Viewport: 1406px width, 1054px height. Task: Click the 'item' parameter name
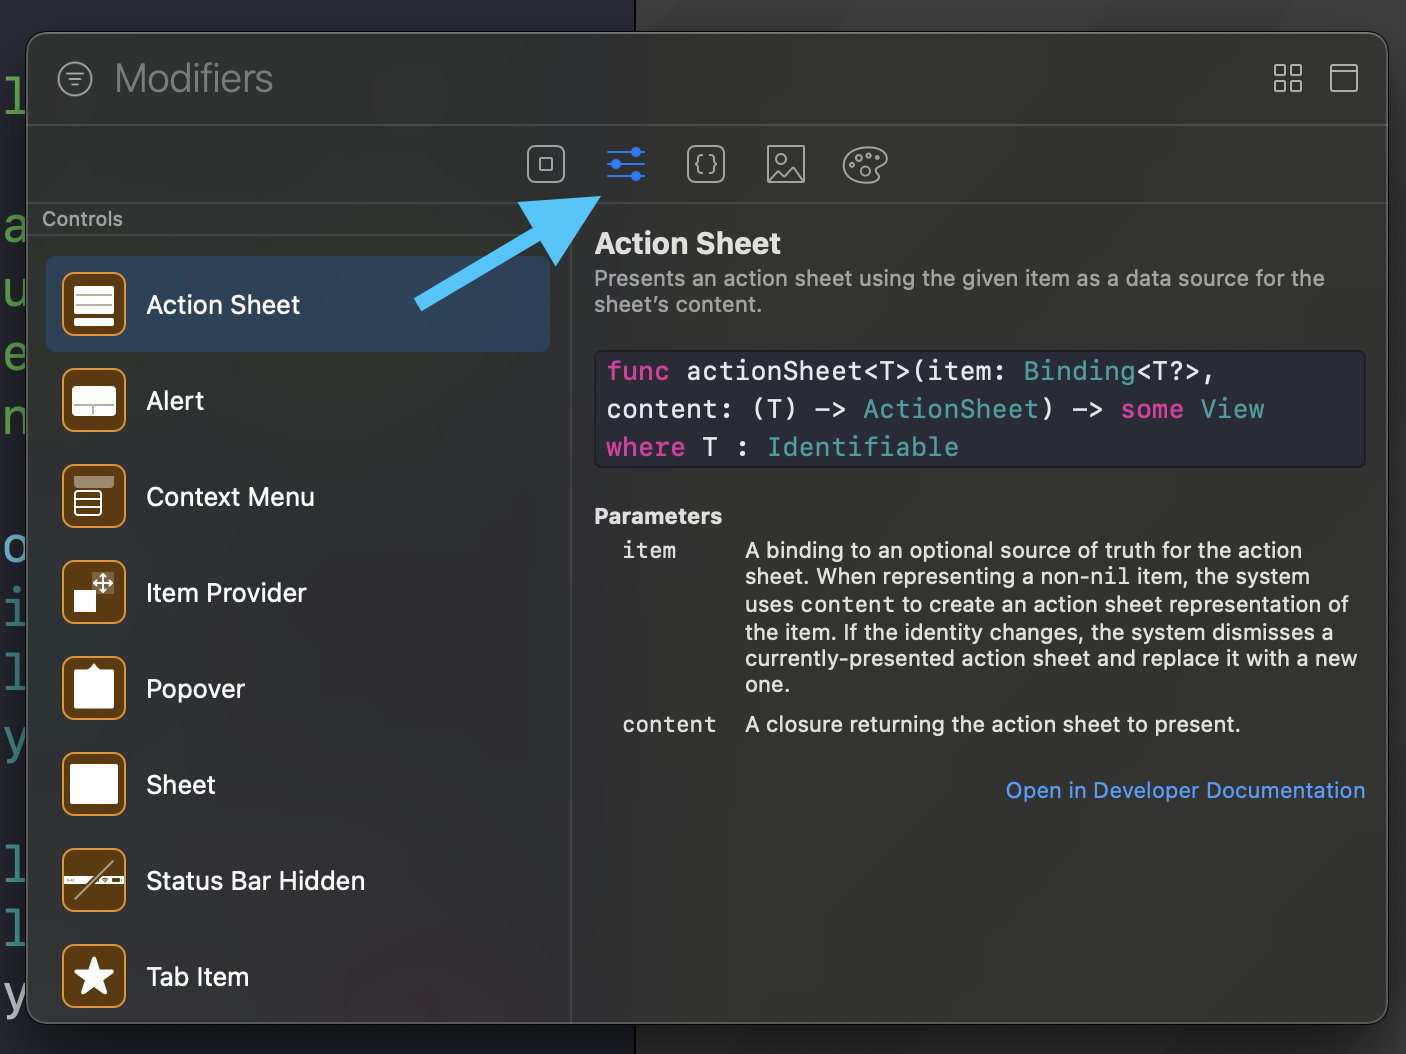point(649,550)
